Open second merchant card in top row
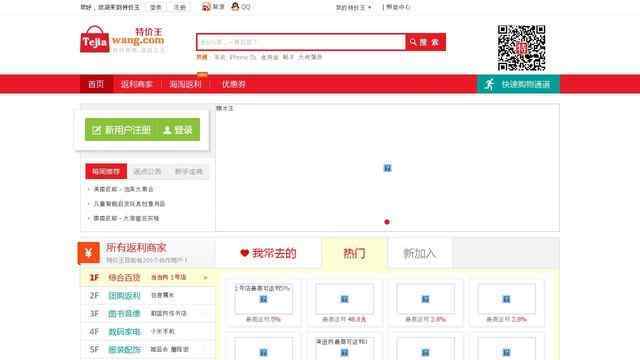The height and width of the screenshot is (360, 640). [344, 303]
